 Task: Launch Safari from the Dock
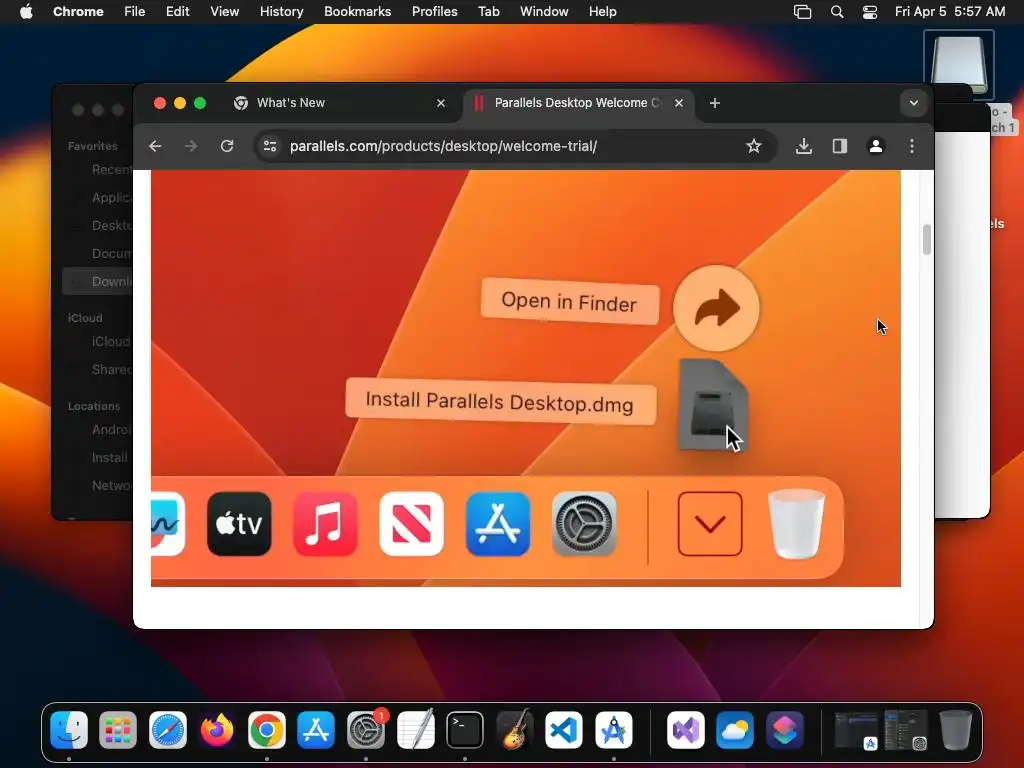point(168,729)
